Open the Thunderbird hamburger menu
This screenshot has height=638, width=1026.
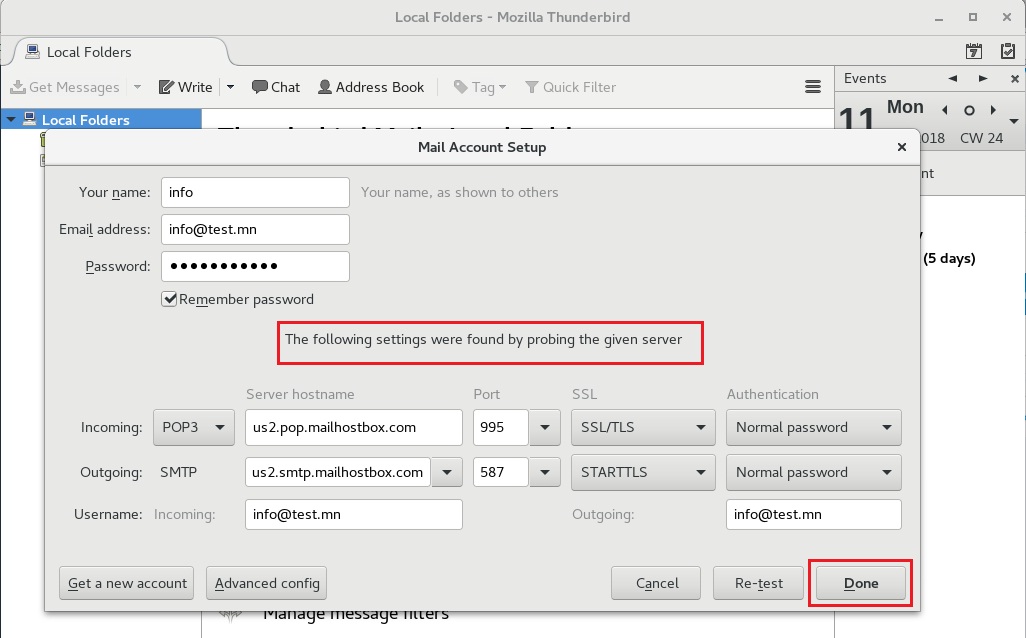pos(813,87)
